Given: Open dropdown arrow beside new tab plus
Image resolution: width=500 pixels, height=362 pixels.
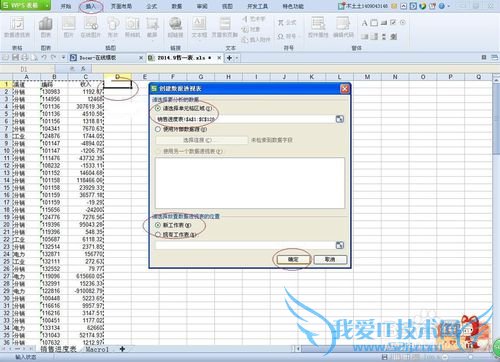Looking at the screenshot, I should point(237,58).
